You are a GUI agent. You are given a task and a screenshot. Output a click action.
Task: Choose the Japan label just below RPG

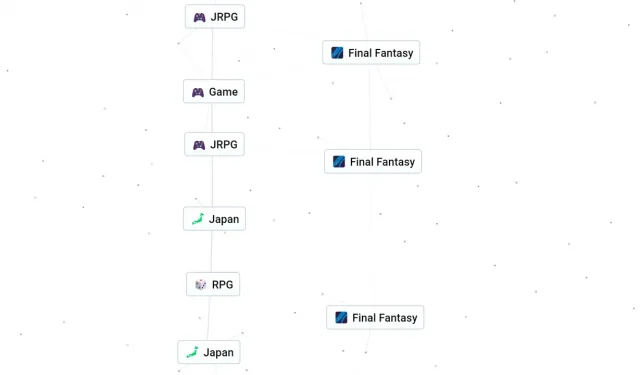pos(218,353)
